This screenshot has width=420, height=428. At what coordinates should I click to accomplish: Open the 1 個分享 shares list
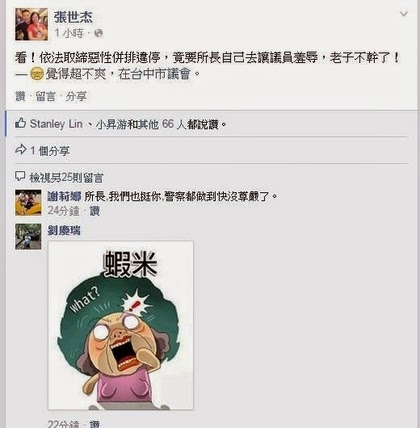click(x=50, y=151)
